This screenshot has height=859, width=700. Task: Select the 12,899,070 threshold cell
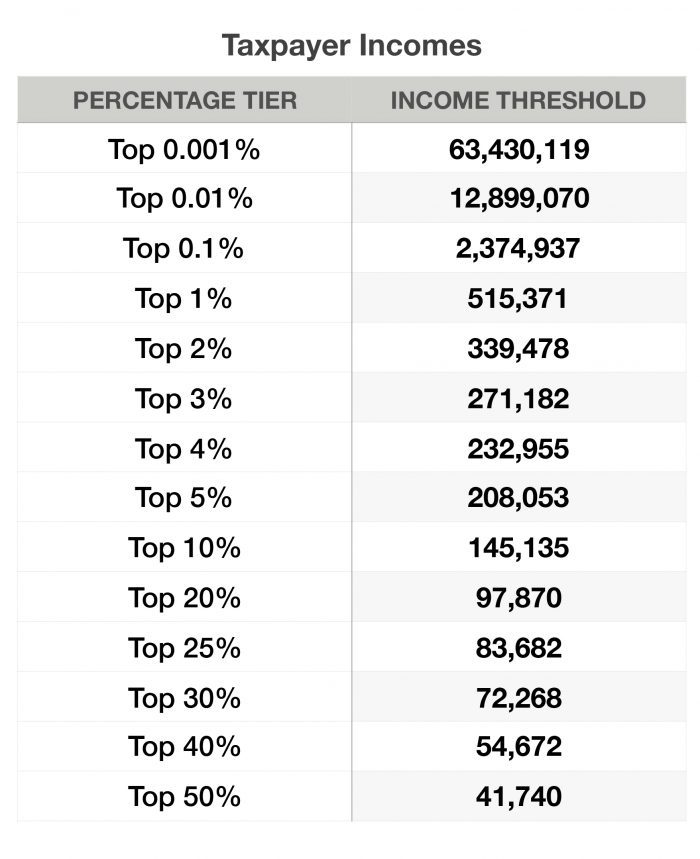(517, 199)
